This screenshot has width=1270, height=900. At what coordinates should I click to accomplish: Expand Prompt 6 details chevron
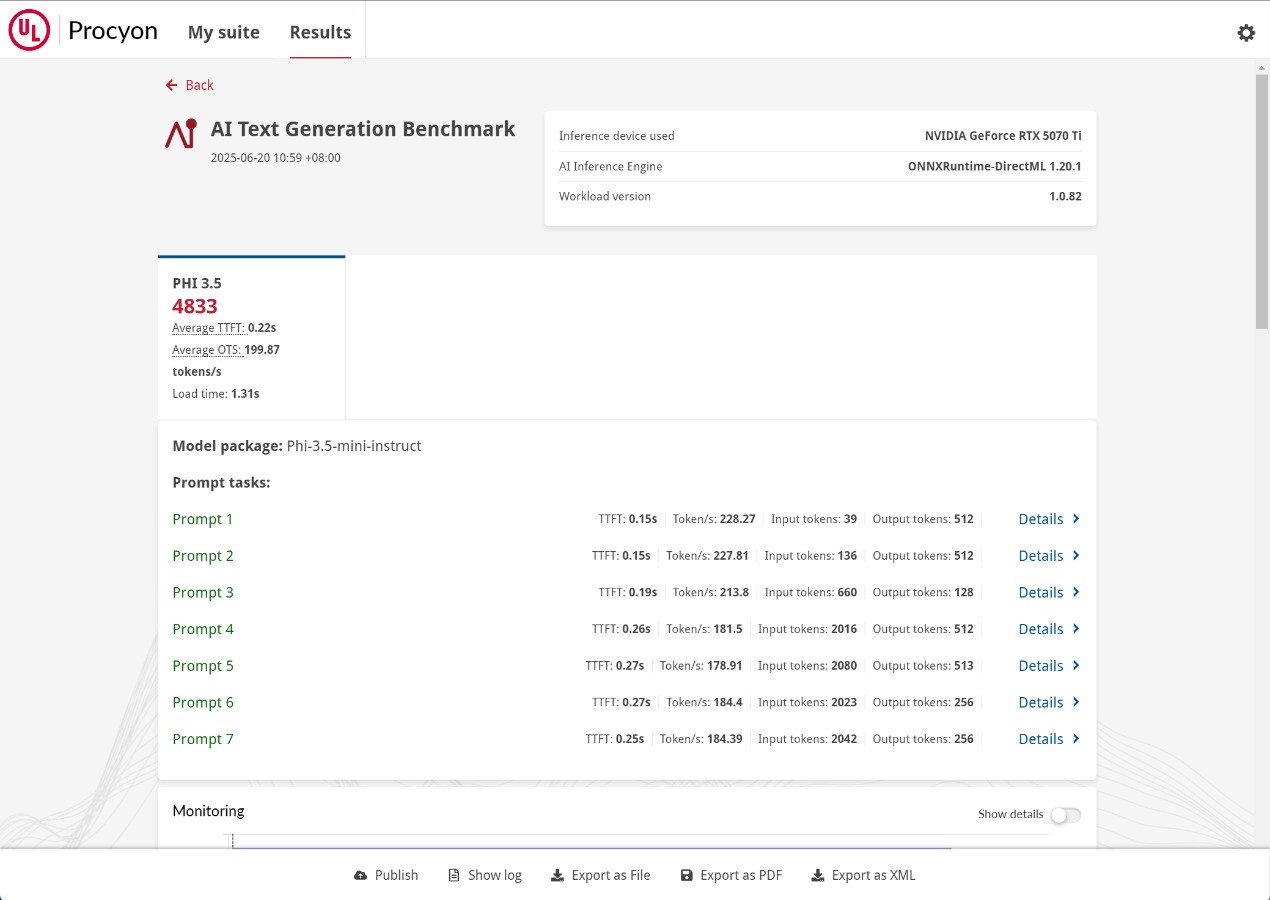click(x=1076, y=702)
